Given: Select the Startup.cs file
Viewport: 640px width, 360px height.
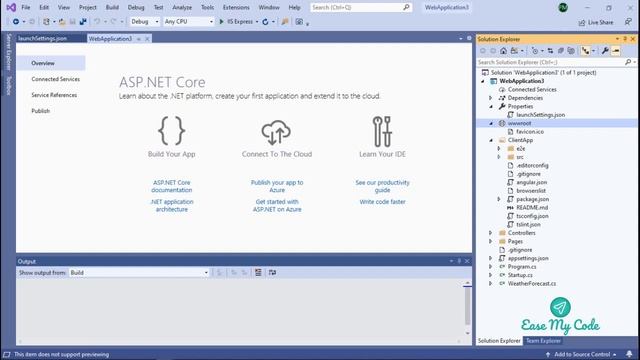Looking at the screenshot, I should 520,275.
